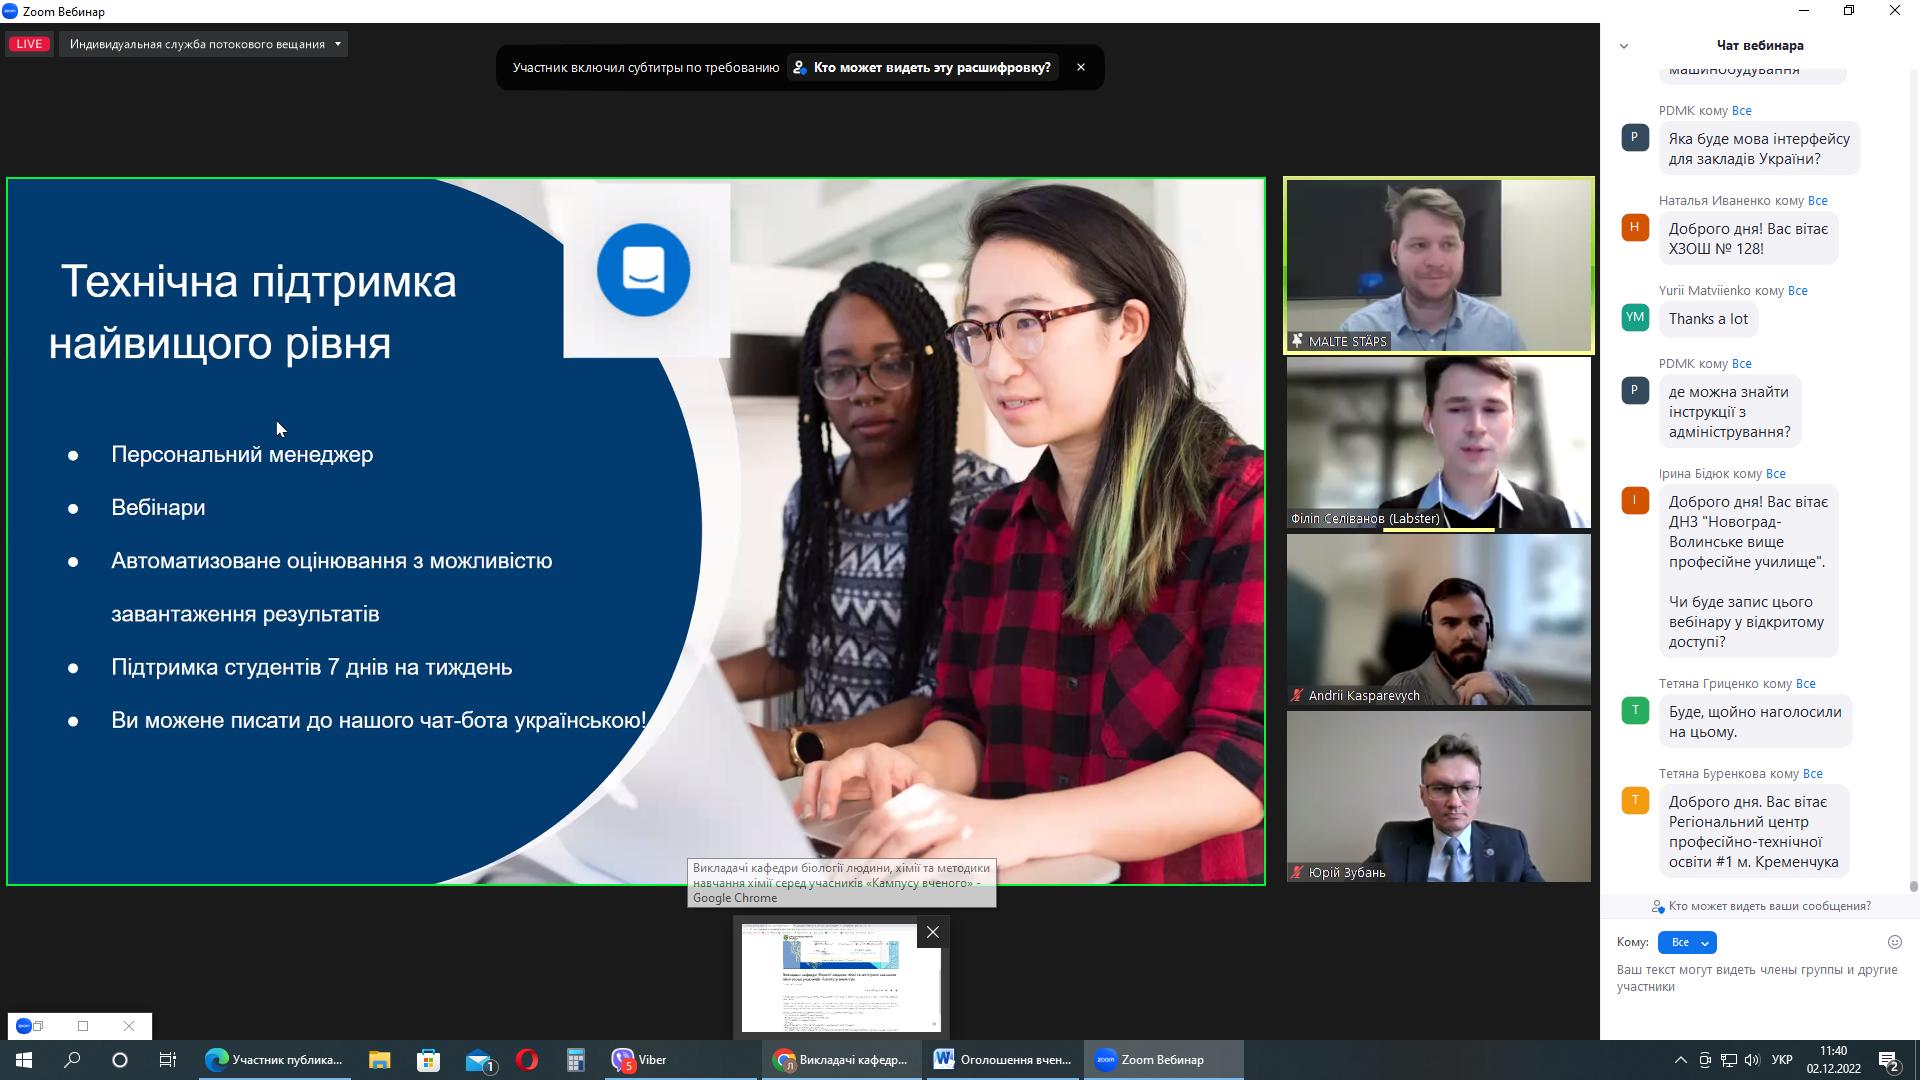Viewport: 1920px width, 1080px height.
Task: Open the 'Все' recipient dropdown
Action: [1687, 942]
